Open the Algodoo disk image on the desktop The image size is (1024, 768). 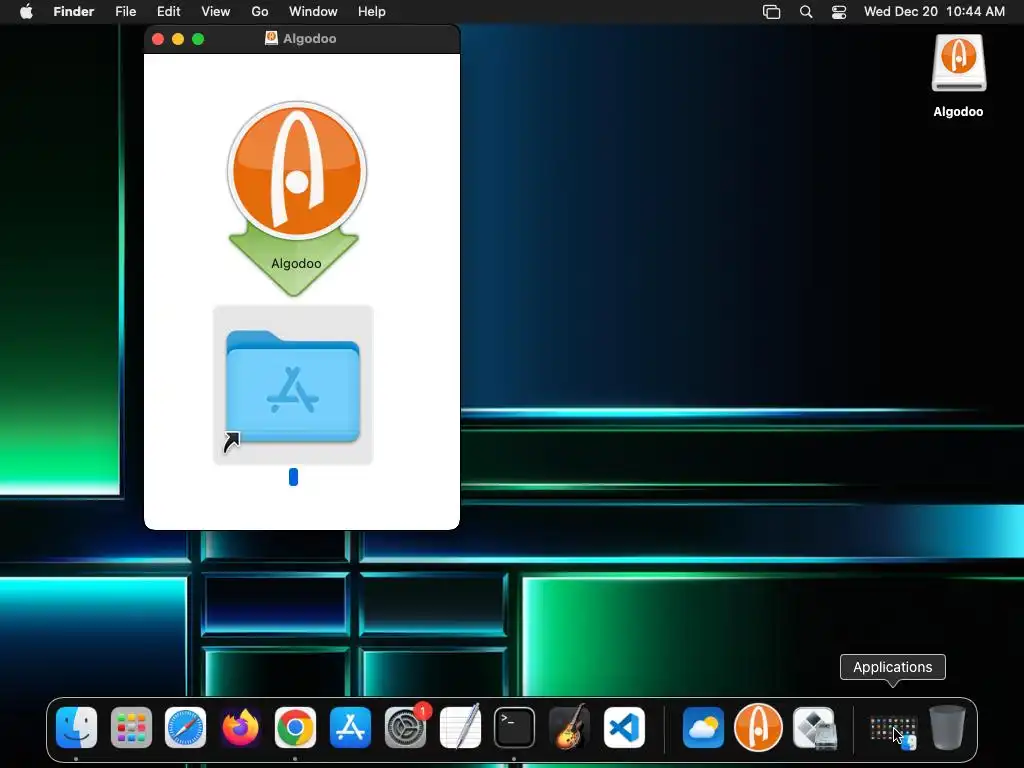pyautogui.click(x=959, y=63)
